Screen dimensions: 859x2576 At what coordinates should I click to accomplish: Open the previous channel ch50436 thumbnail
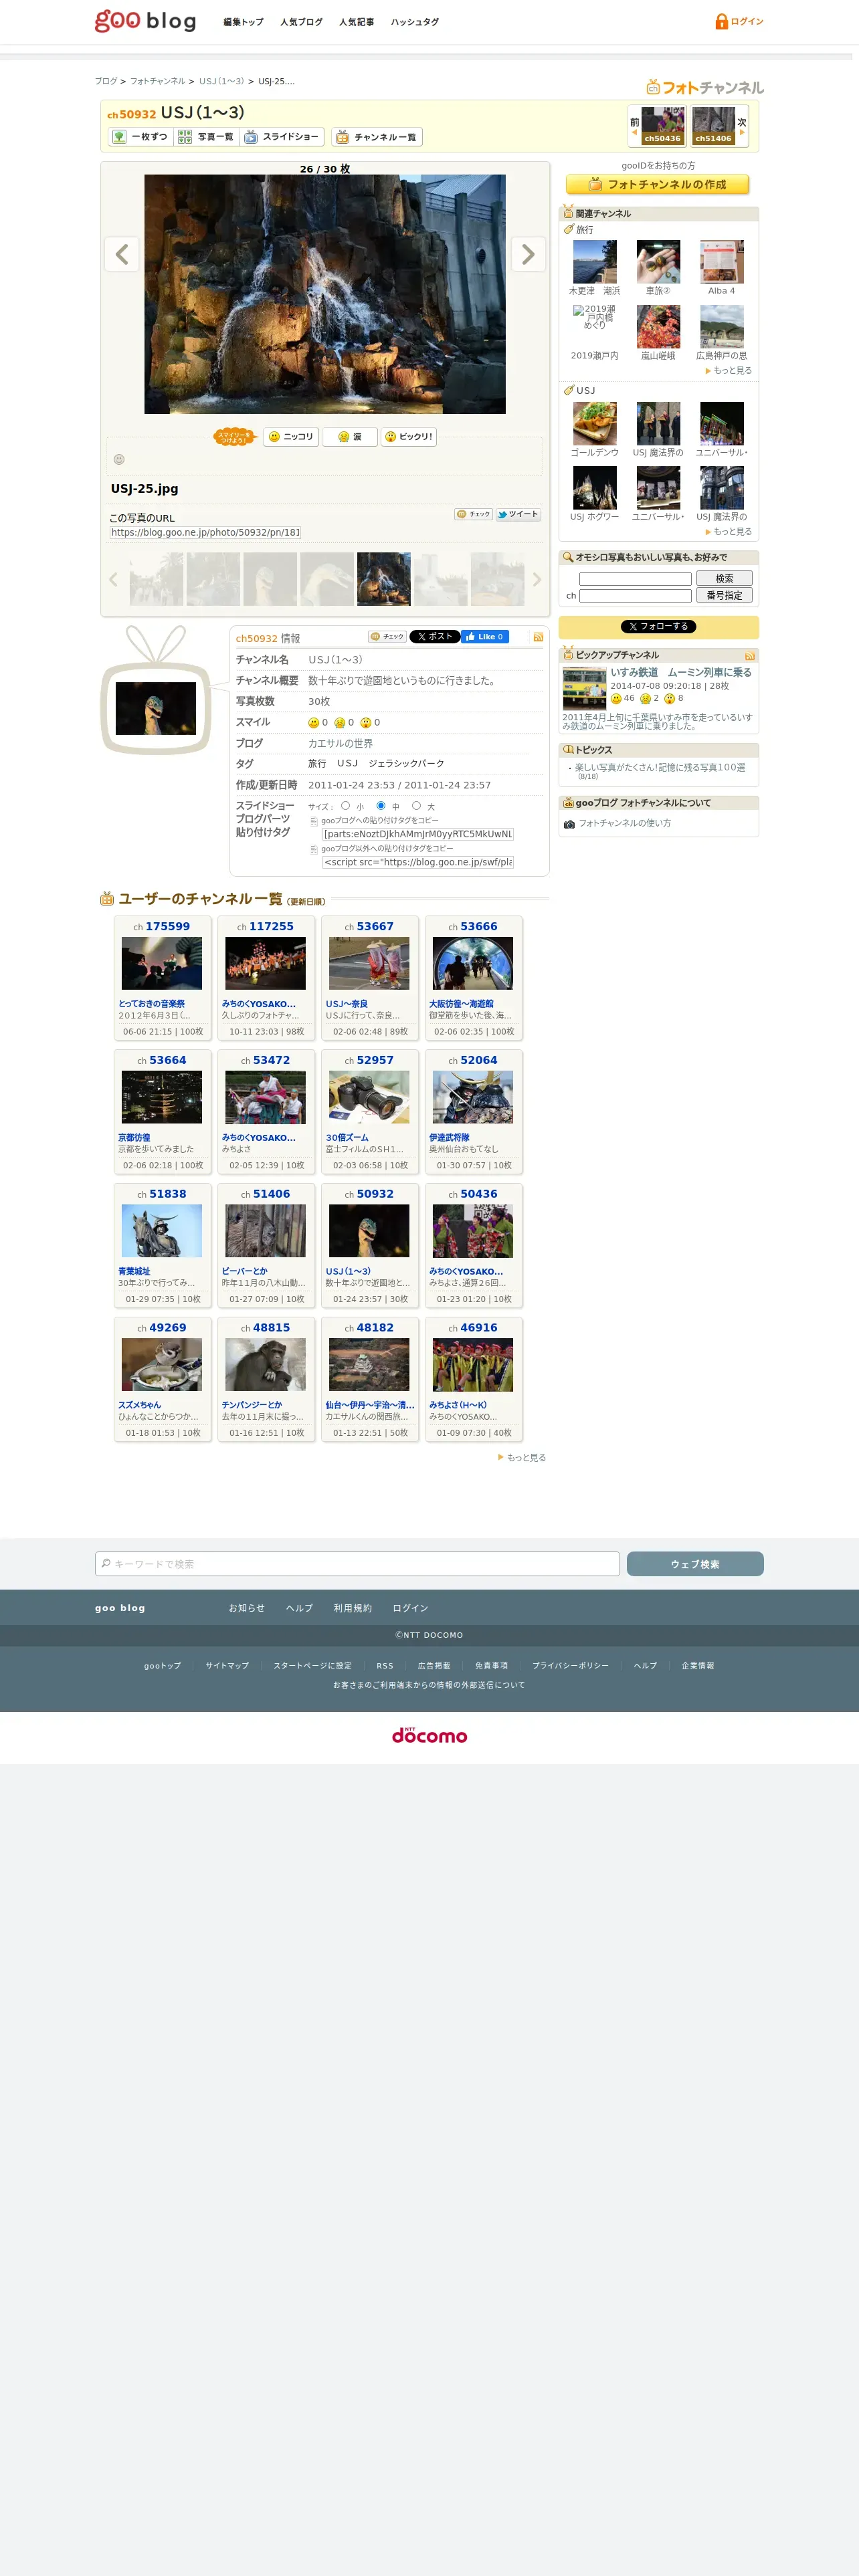point(662,126)
